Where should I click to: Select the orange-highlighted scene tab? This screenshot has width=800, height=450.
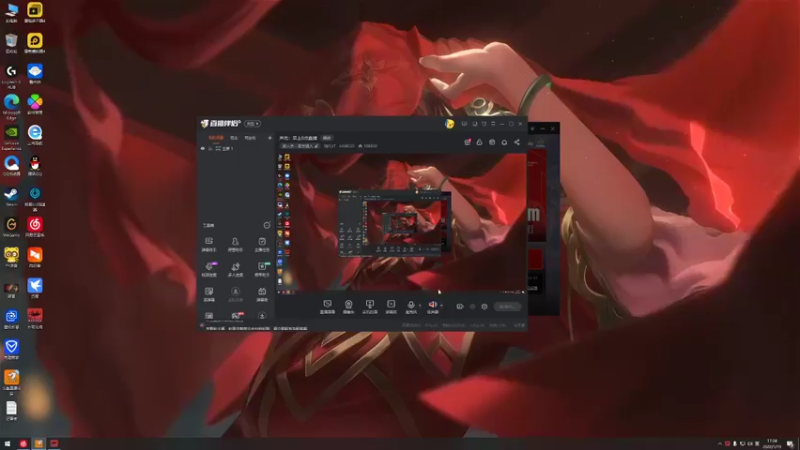(x=215, y=138)
